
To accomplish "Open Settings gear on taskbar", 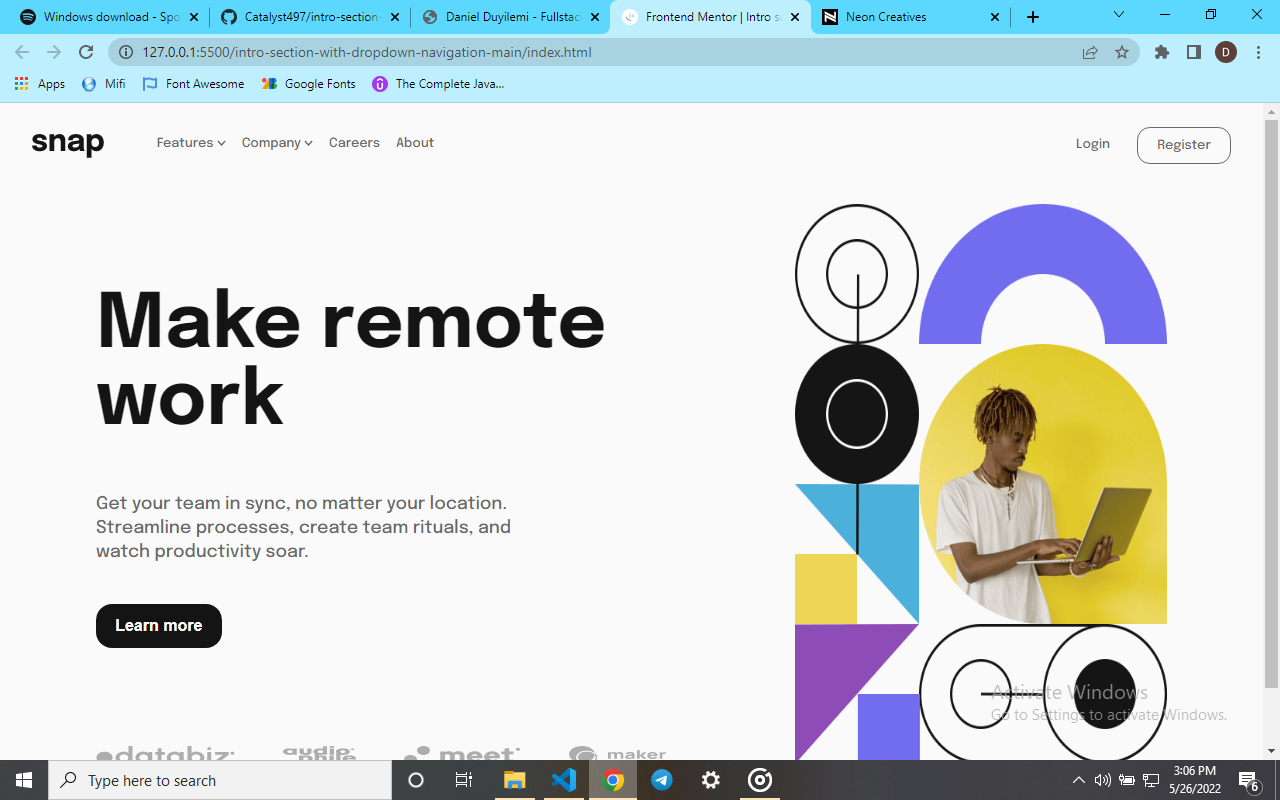I will 711,780.
